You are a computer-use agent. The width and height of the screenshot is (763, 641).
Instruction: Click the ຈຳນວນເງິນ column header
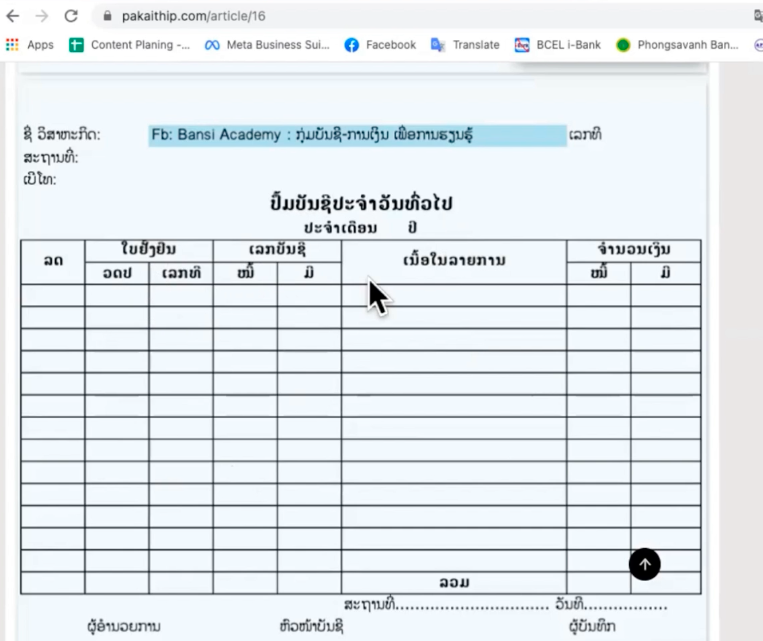634,250
